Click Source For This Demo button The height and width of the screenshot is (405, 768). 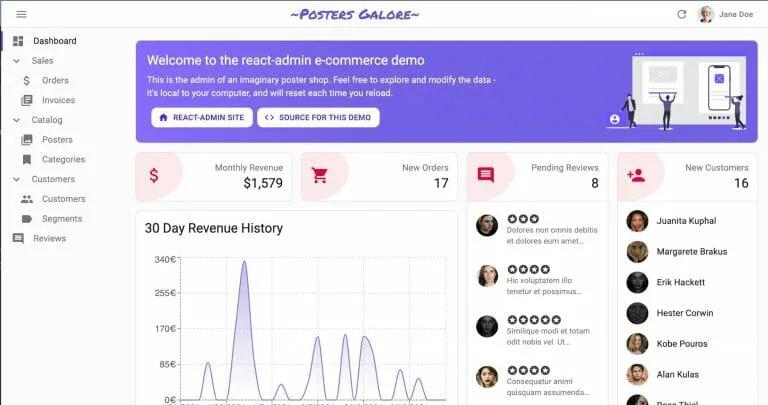pyautogui.click(x=318, y=117)
